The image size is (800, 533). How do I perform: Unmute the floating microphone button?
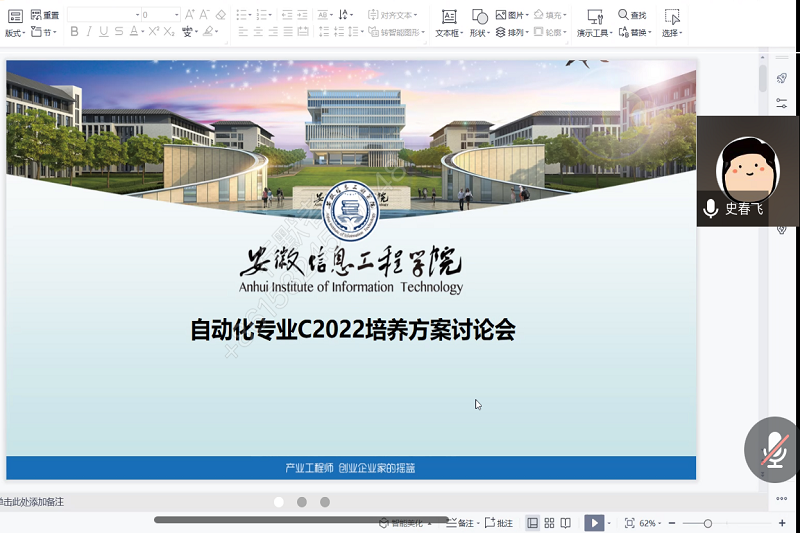[x=774, y=450]
